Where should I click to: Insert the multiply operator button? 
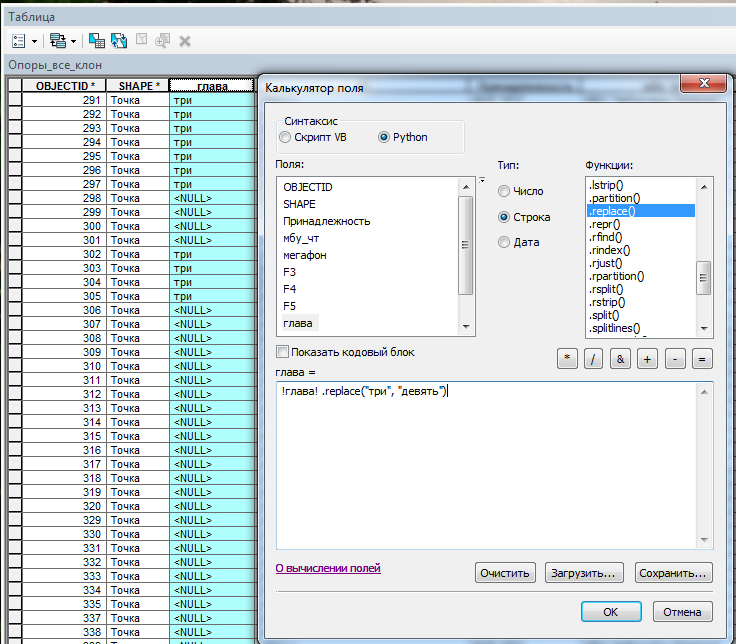click(568, 360)
